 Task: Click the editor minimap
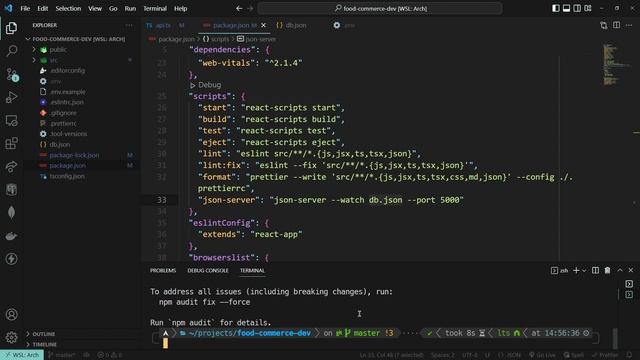click(615, 65)
